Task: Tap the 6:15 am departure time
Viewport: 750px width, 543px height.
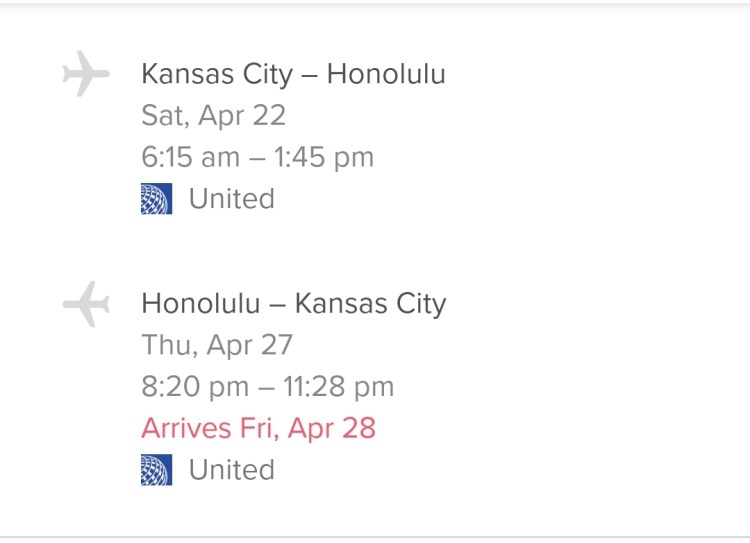Action: (190, 157)
